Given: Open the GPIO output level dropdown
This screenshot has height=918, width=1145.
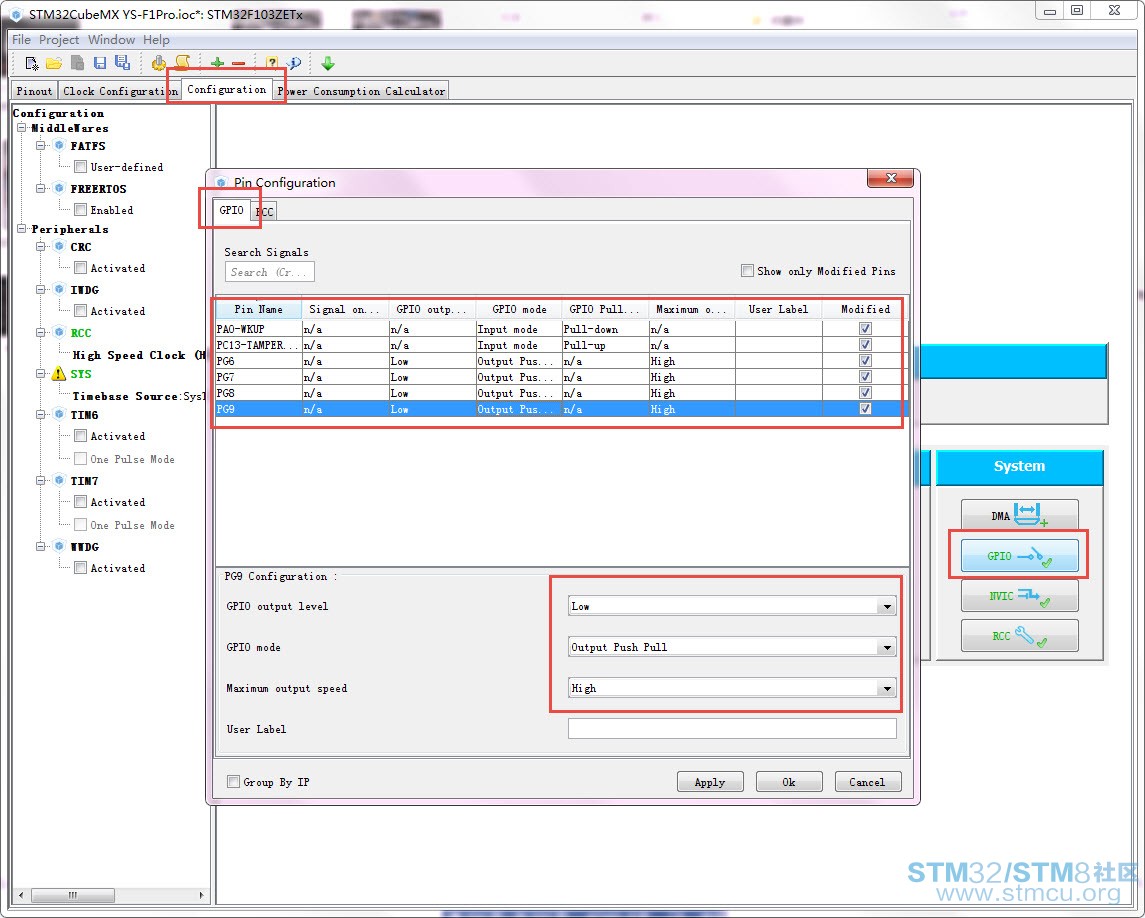Looking at the screenshot, I should tap(732, 606).
